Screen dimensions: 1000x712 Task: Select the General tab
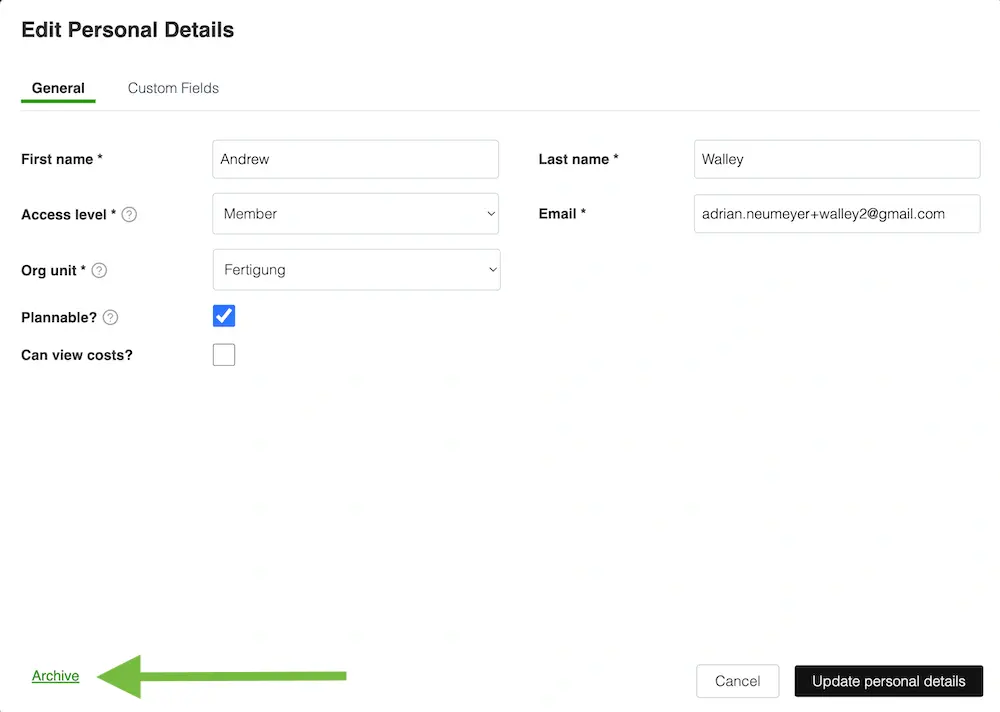point(58,88)
